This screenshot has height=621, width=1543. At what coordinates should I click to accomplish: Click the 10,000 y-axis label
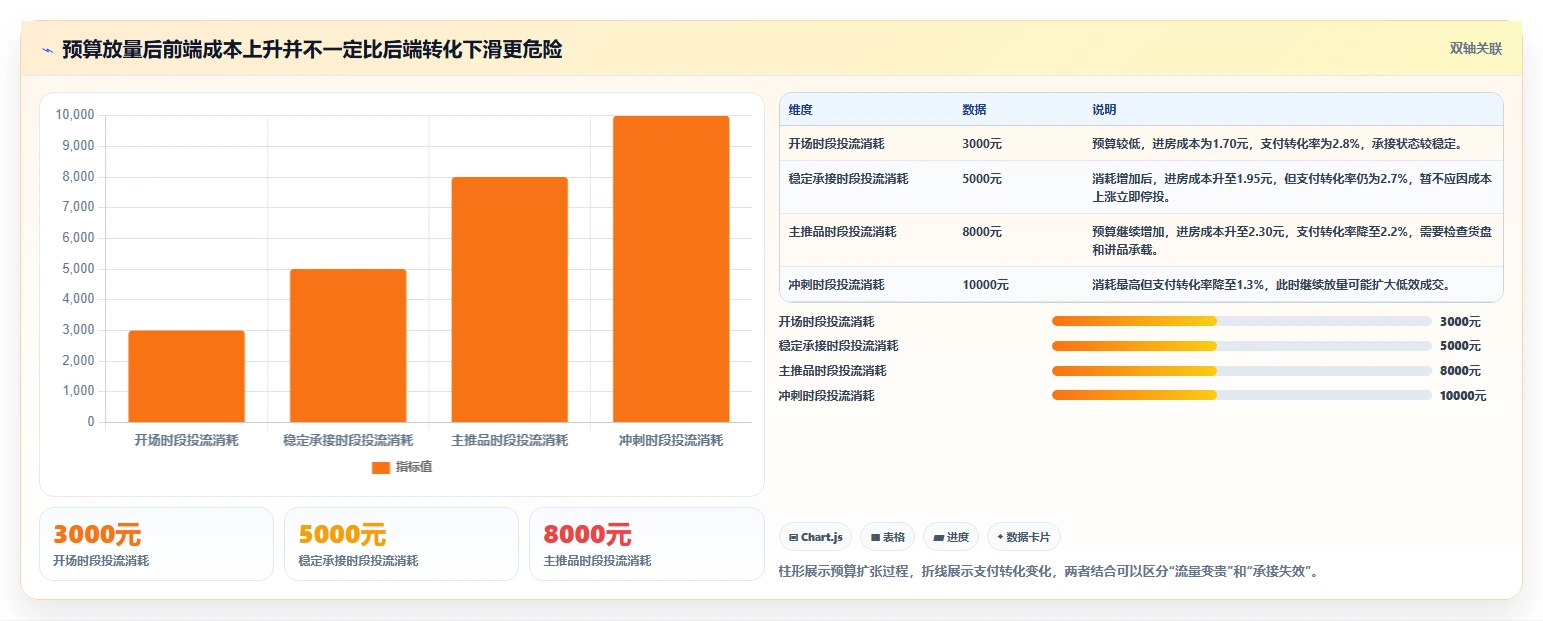[75, 115]
